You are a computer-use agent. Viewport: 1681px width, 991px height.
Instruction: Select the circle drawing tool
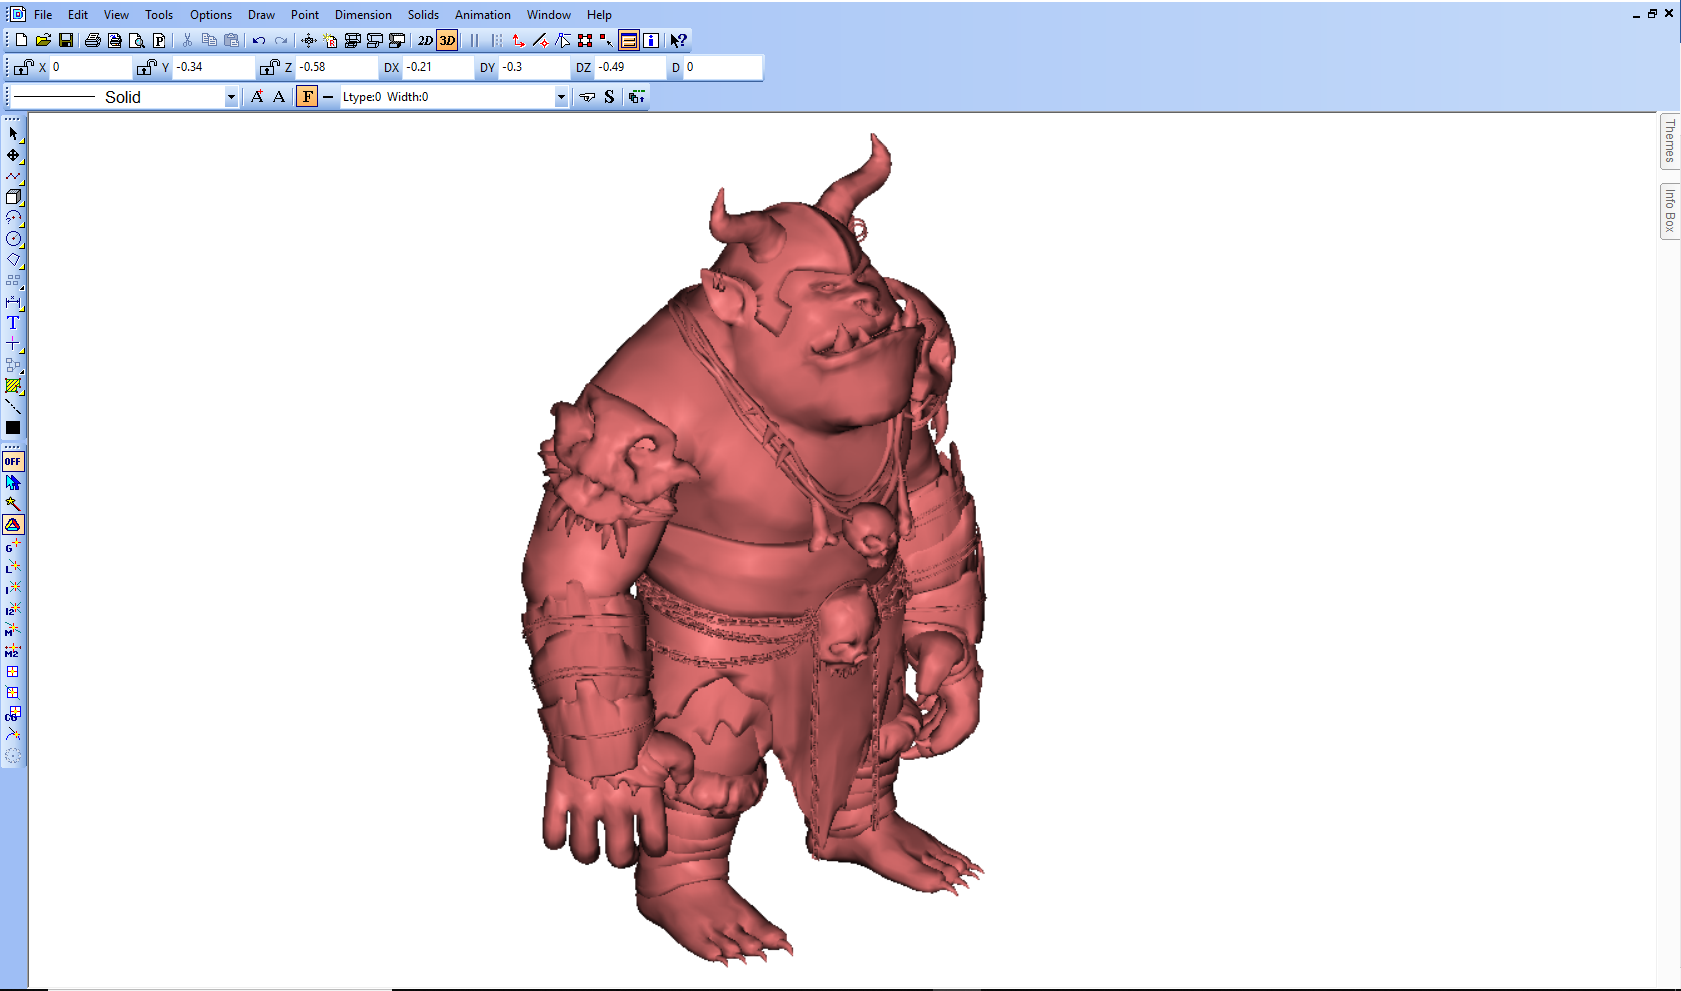tap(13, 239)
